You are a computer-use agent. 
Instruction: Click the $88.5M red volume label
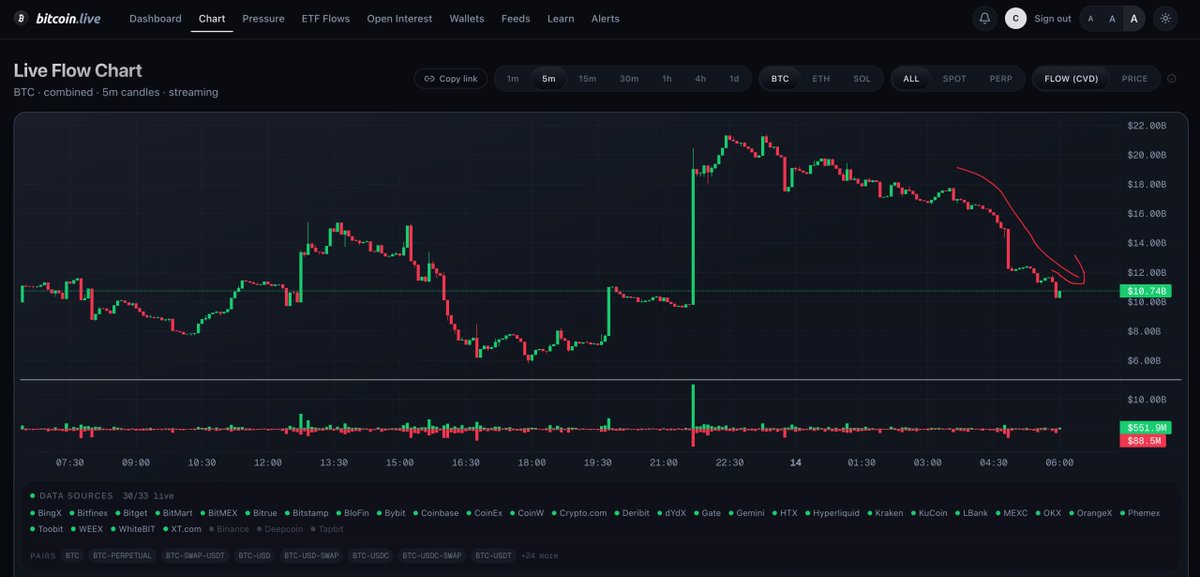point(1141,440)
